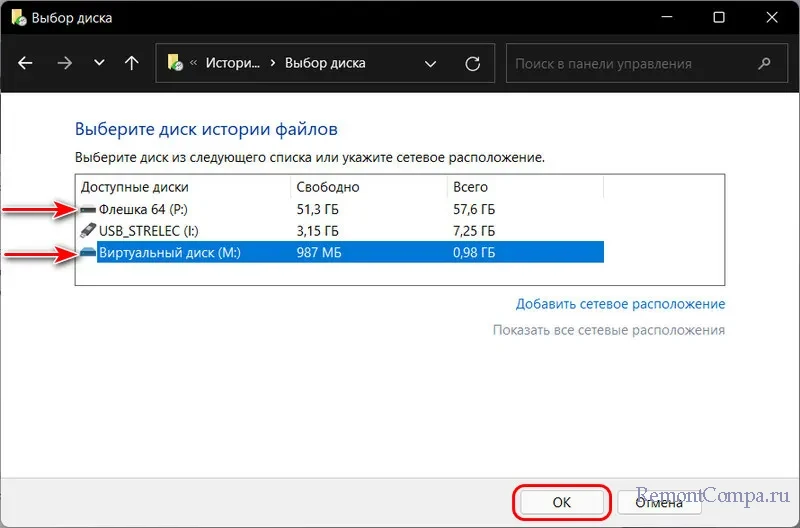The width and height of the screenshot is (800, 528).
Task: Open the Добавить сетевое расположение link
Action: 620,304
